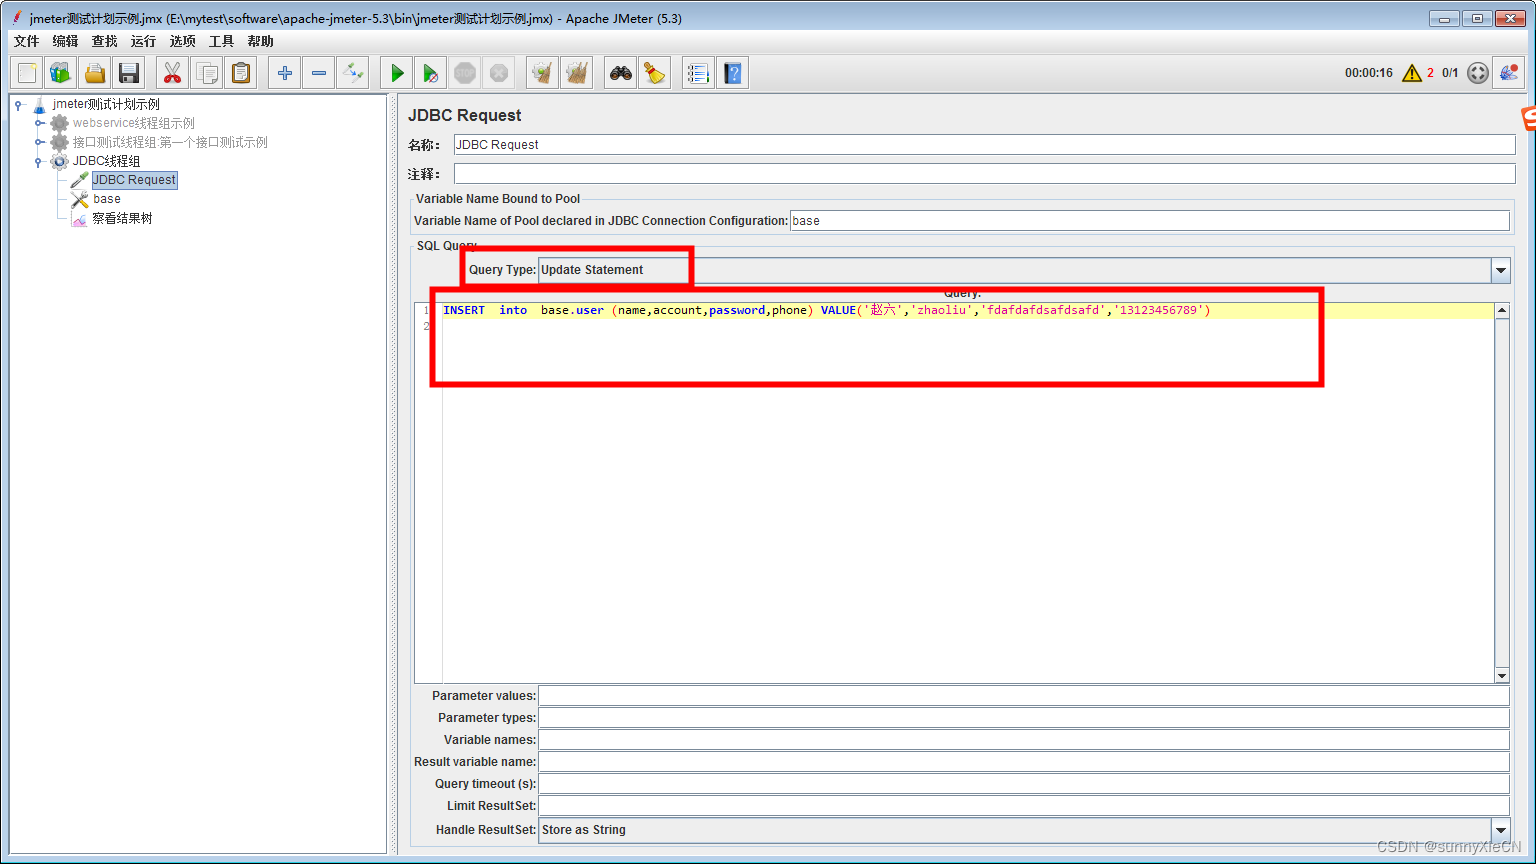Open the 编辑 menu
This screenshot has height=864, width=1536.
pos(66,41)
